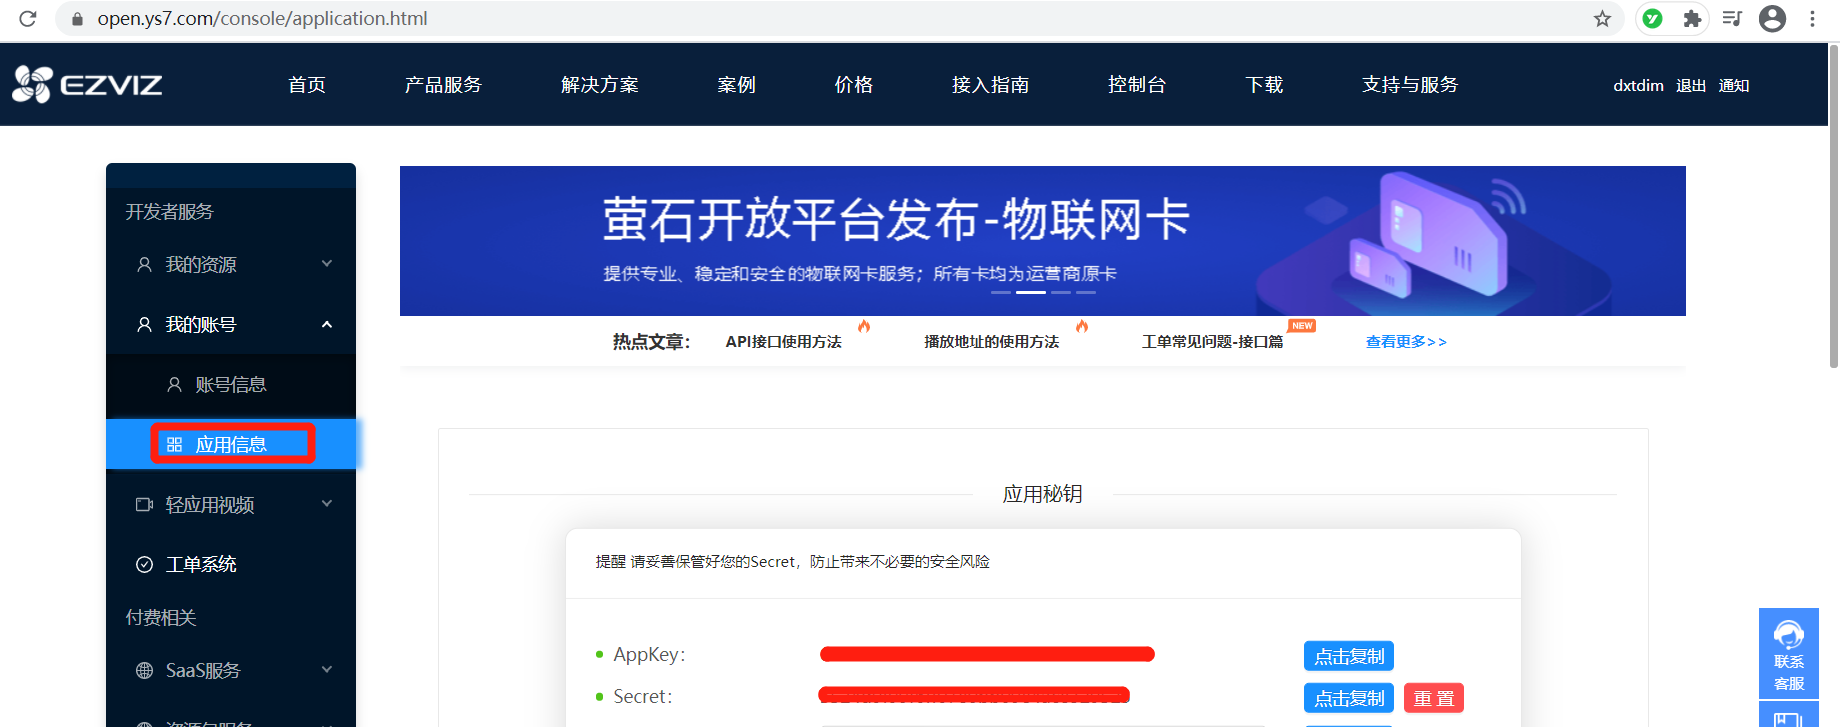Click the globe icon beside SaaS服务
1840x727 pixels.
pos(144,671)
